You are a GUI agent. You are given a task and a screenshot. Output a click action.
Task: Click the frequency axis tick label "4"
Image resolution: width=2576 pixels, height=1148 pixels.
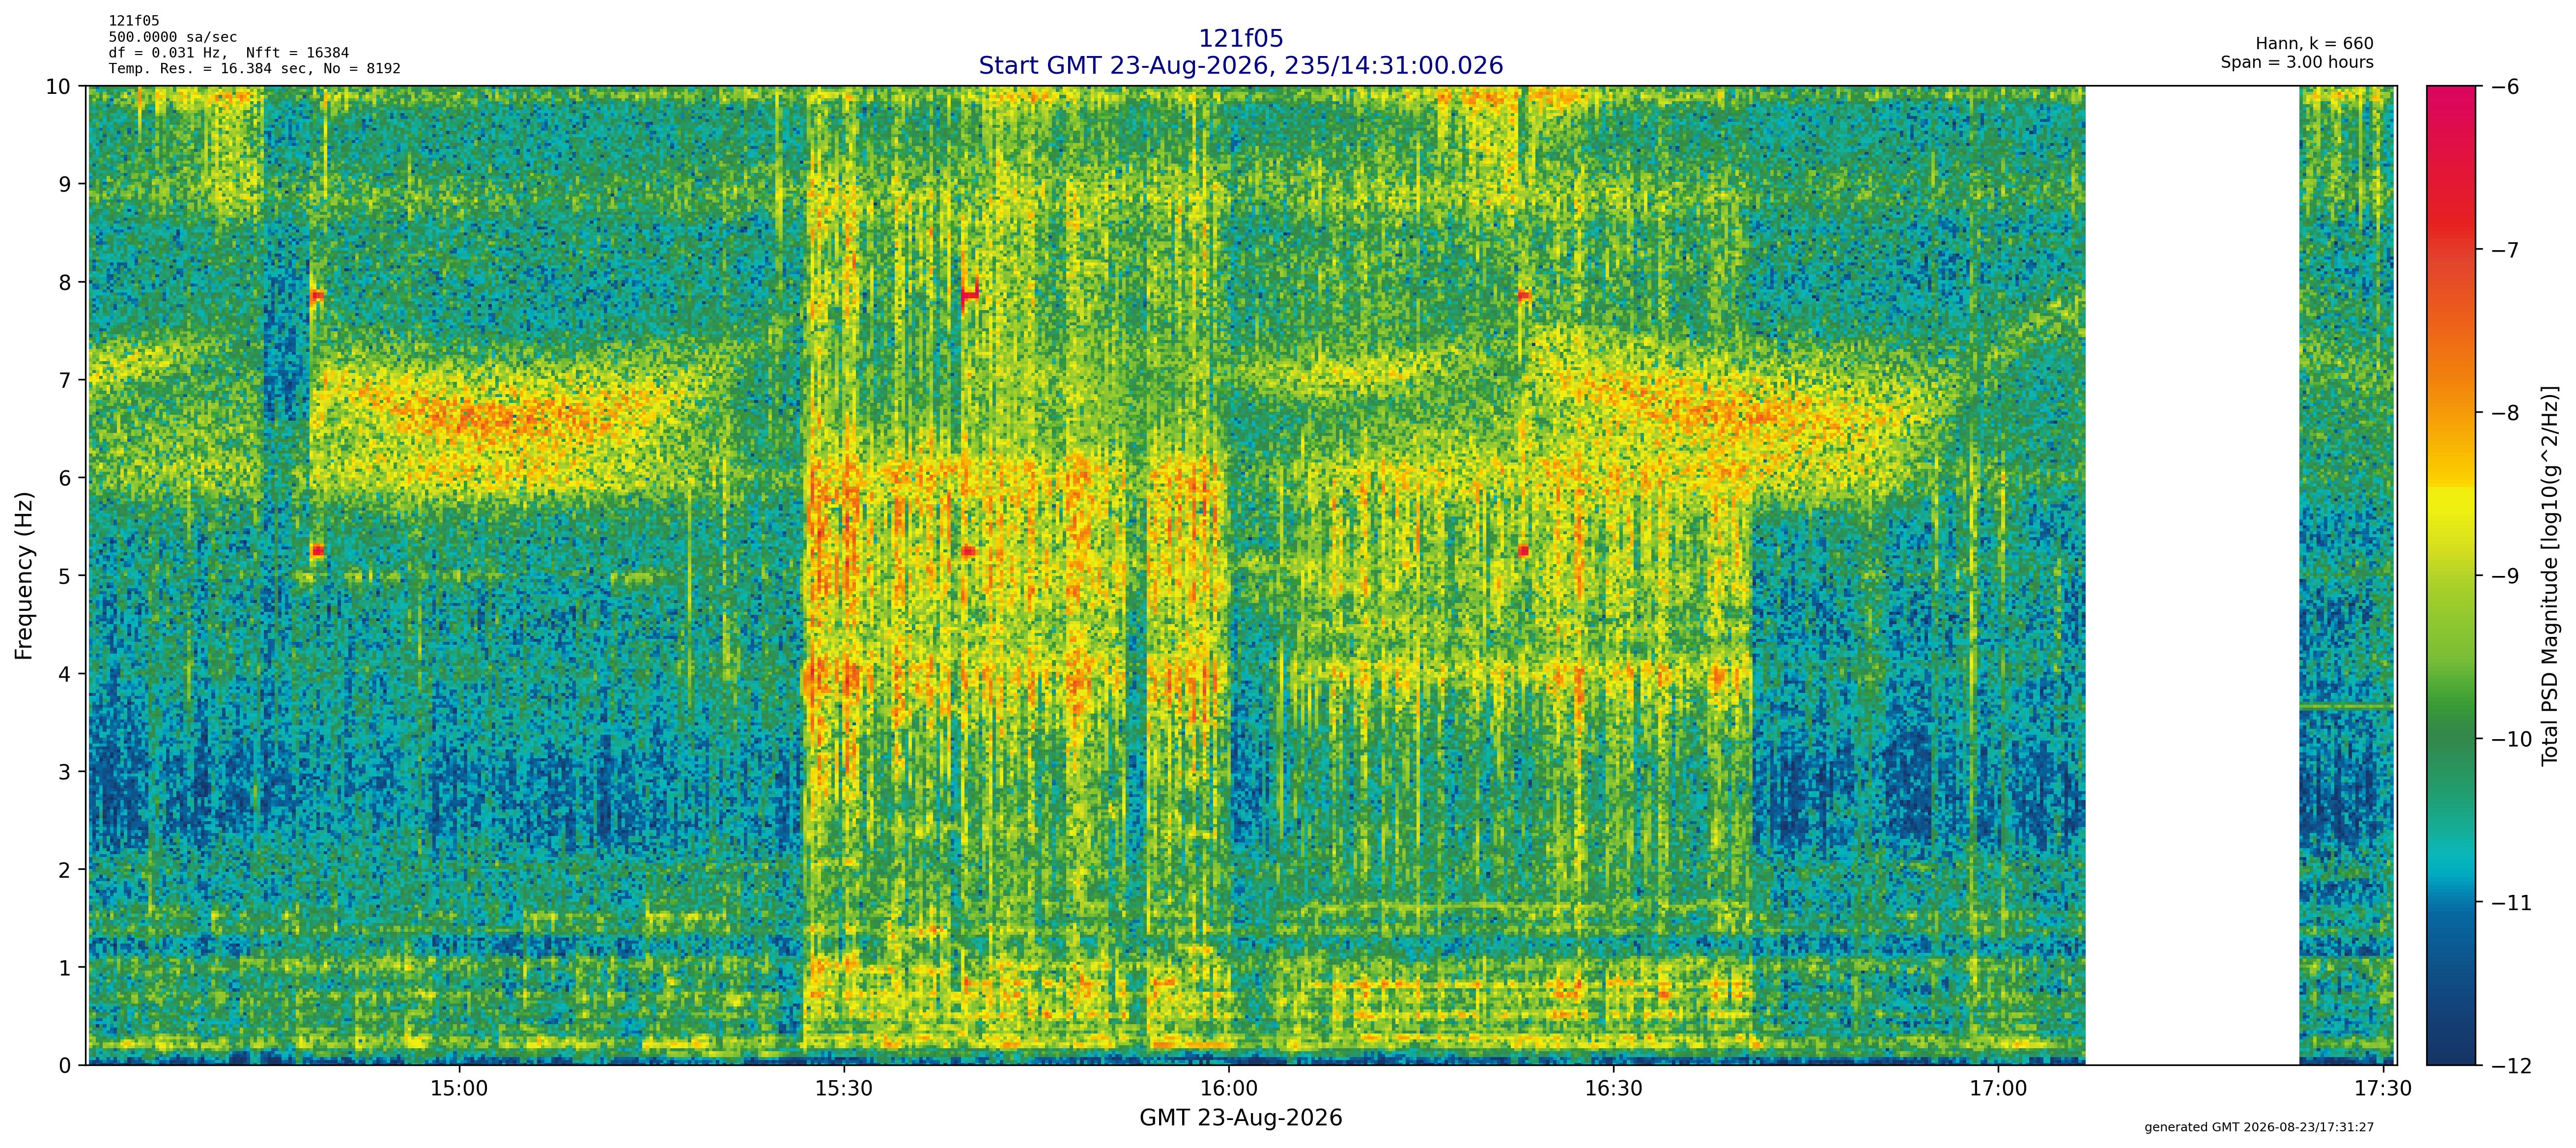click(x=65, y=674)
